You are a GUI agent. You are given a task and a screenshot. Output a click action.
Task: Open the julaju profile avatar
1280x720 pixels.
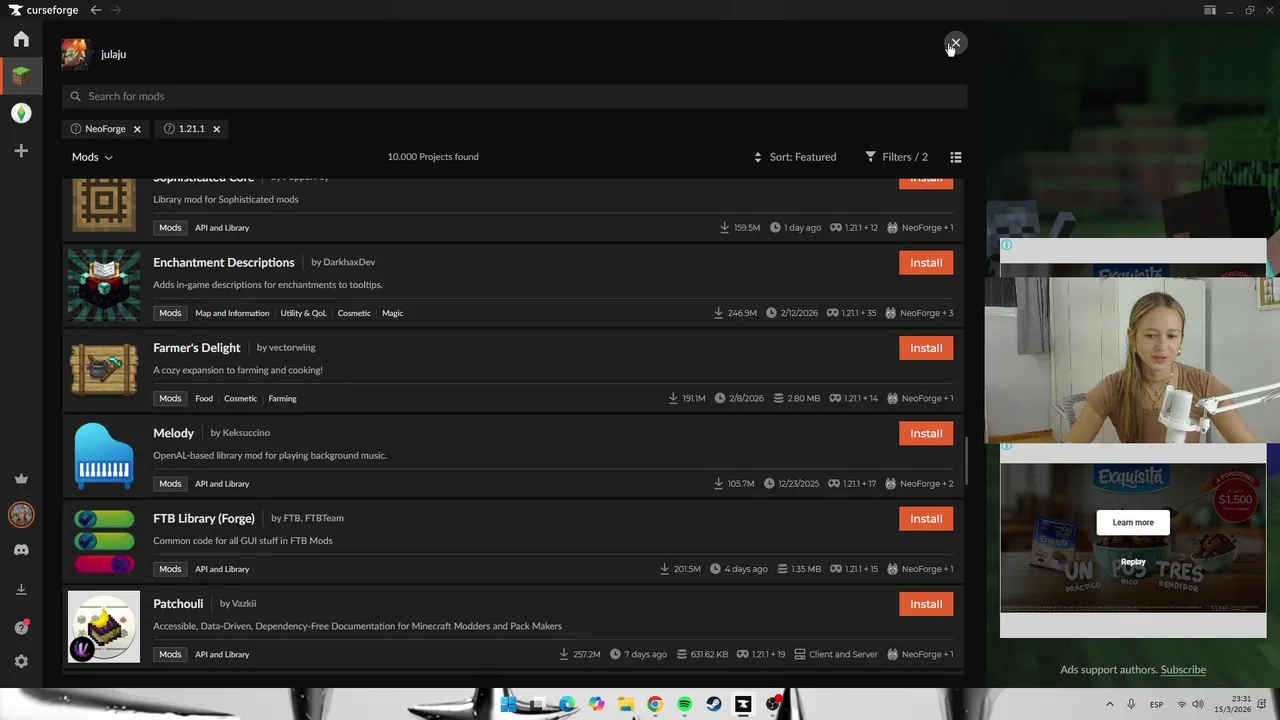coord(75,54)
